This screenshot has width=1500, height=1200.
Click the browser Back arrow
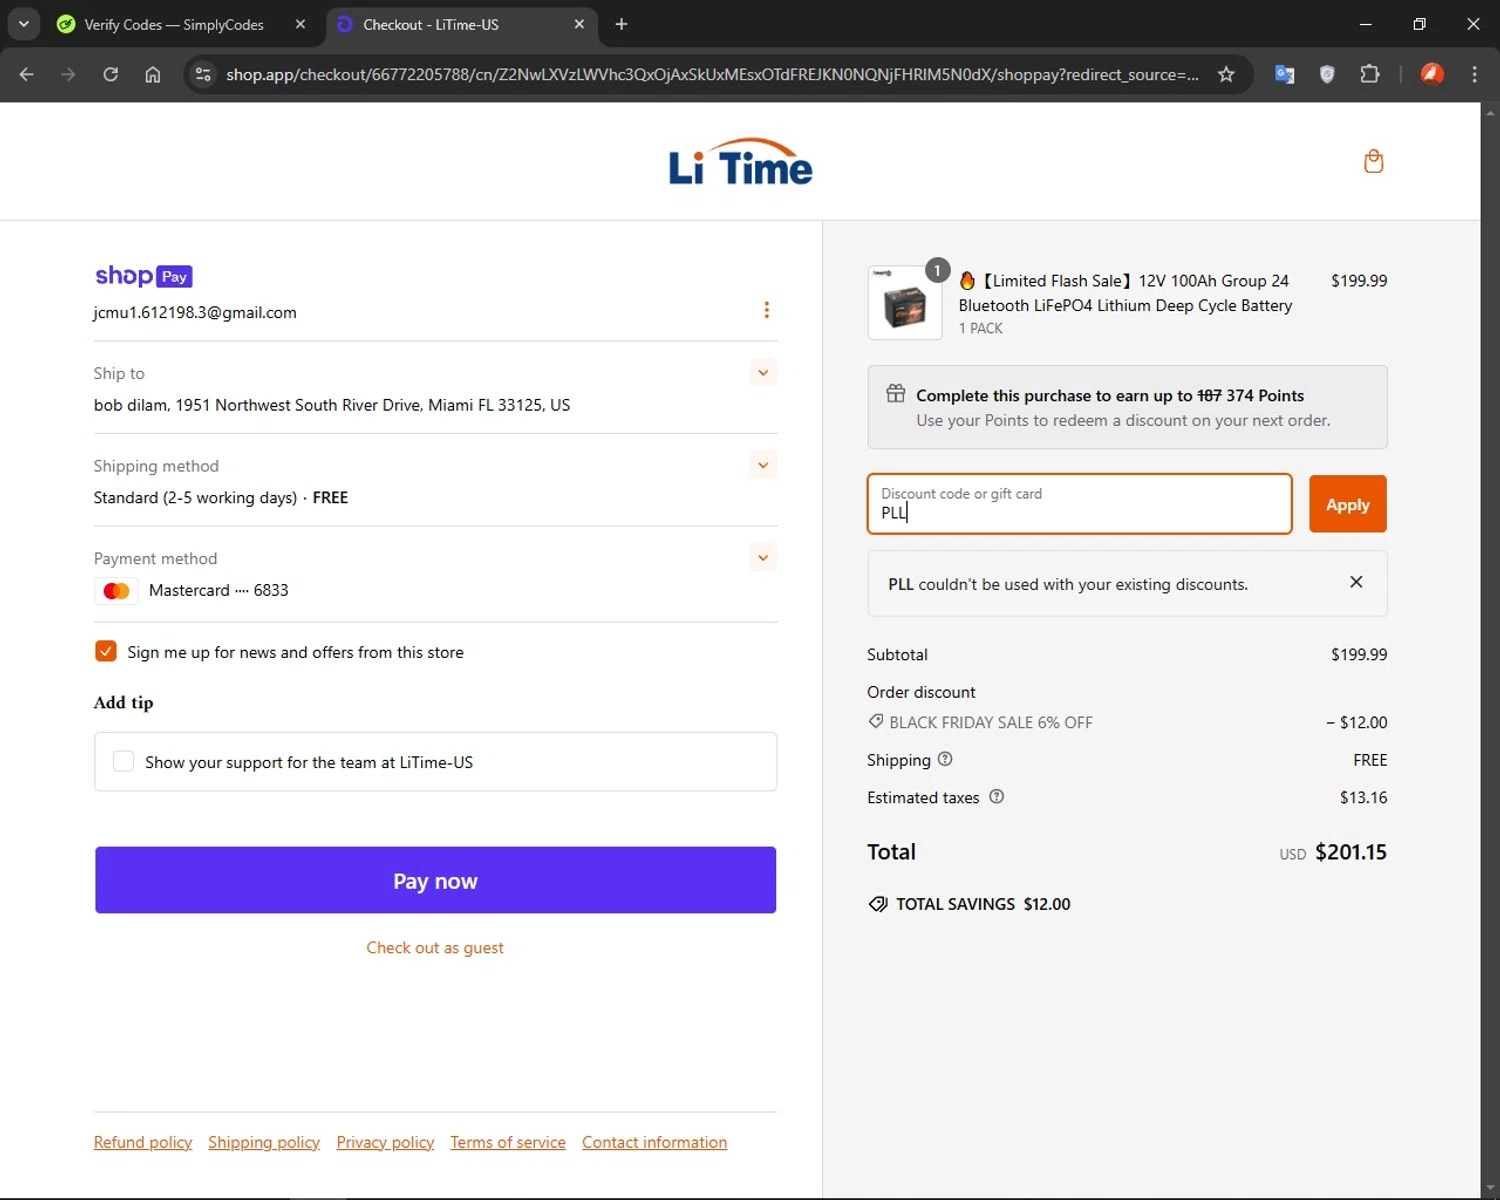[x=27, y=74]
